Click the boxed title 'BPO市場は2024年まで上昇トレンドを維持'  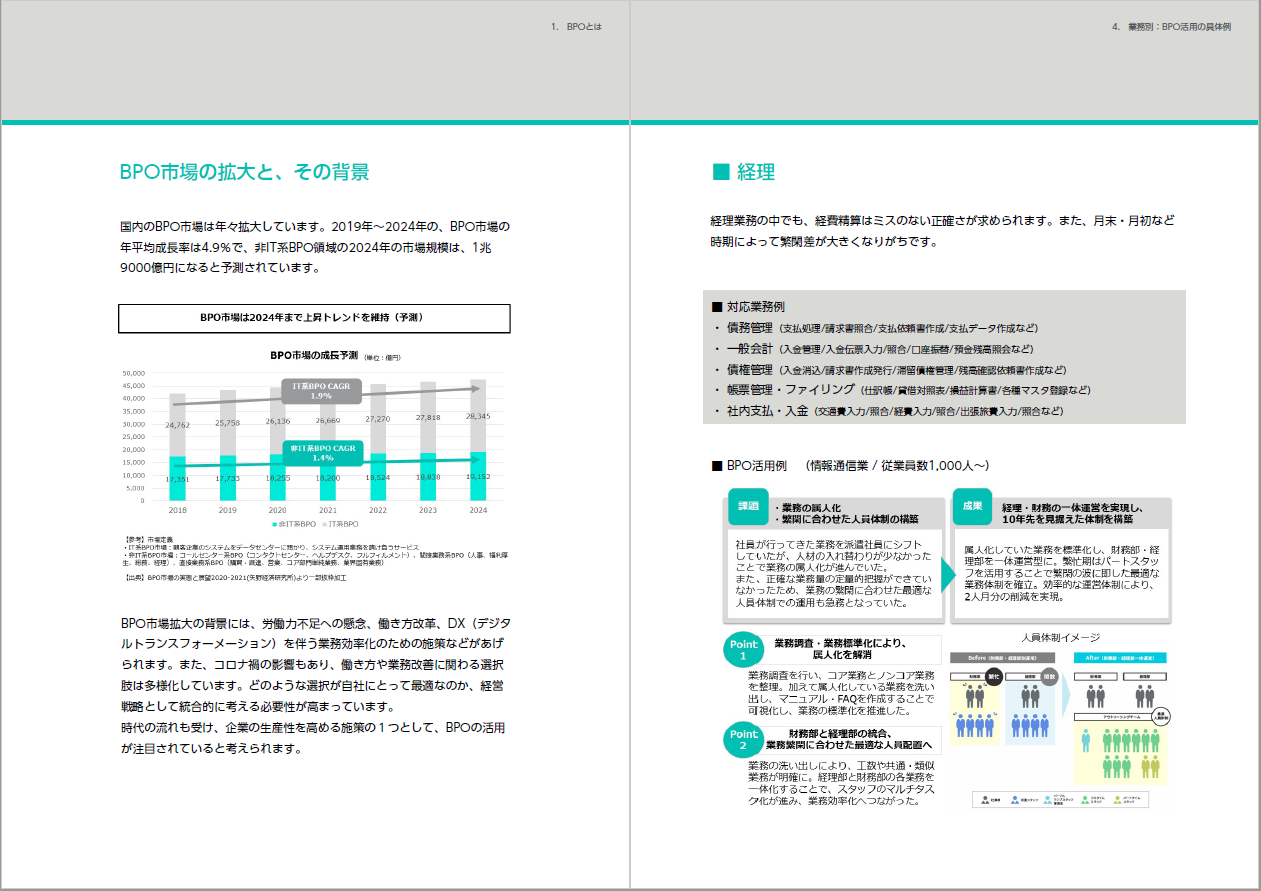314,318
